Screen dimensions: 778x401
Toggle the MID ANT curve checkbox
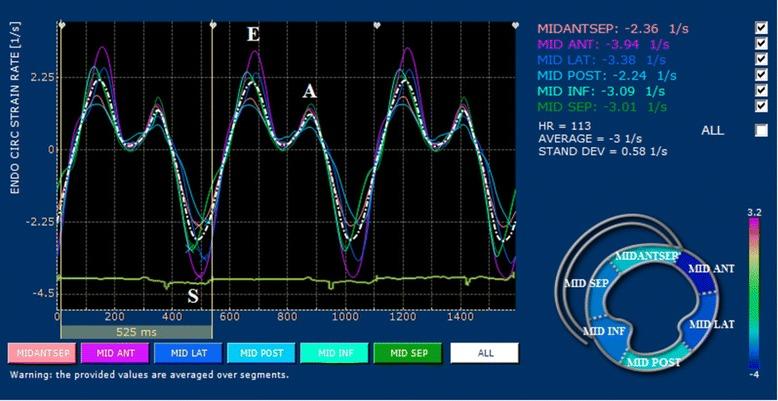[763, 43]
